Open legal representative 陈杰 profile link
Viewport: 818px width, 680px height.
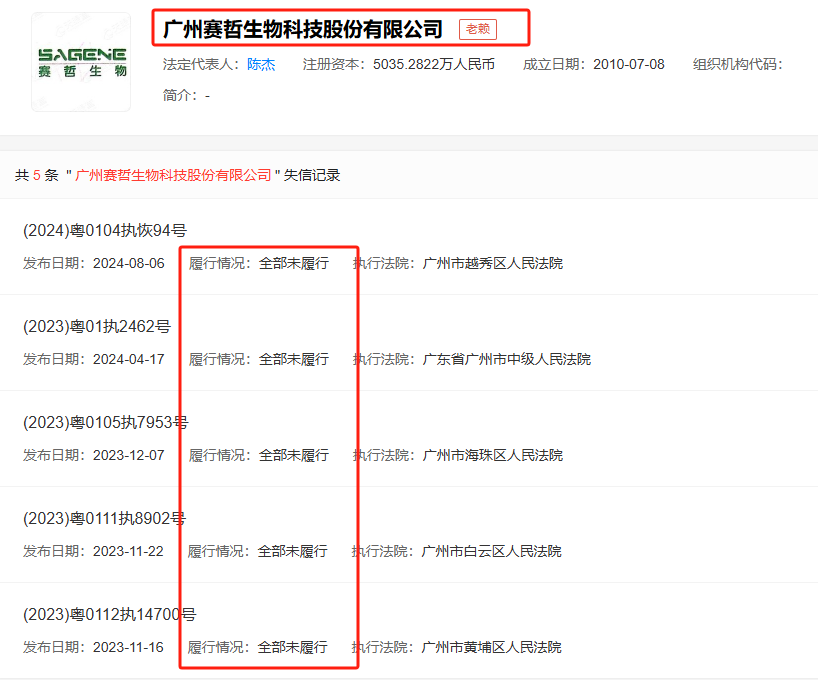[261, 65]
